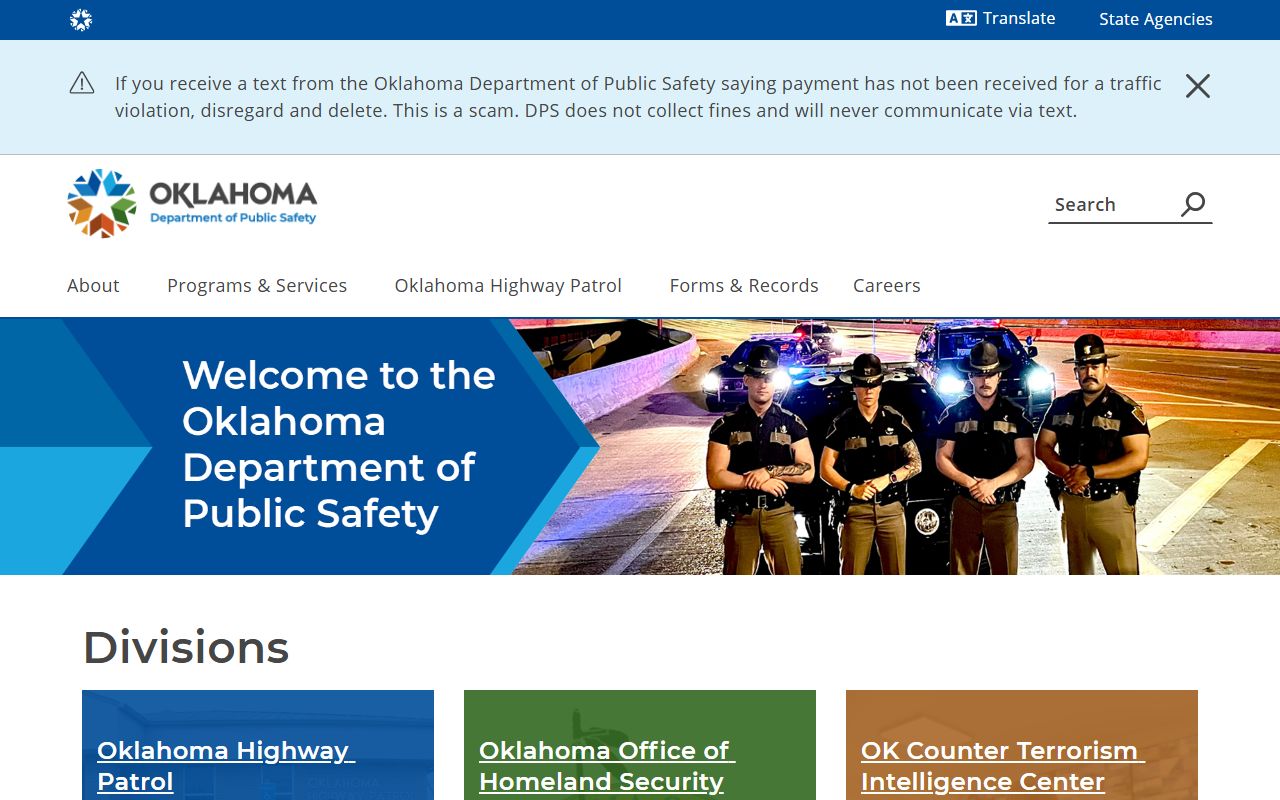This screenshot has width=1280, height=800.
Task: Click inside the Search input field
Action: click(1112, 204)
